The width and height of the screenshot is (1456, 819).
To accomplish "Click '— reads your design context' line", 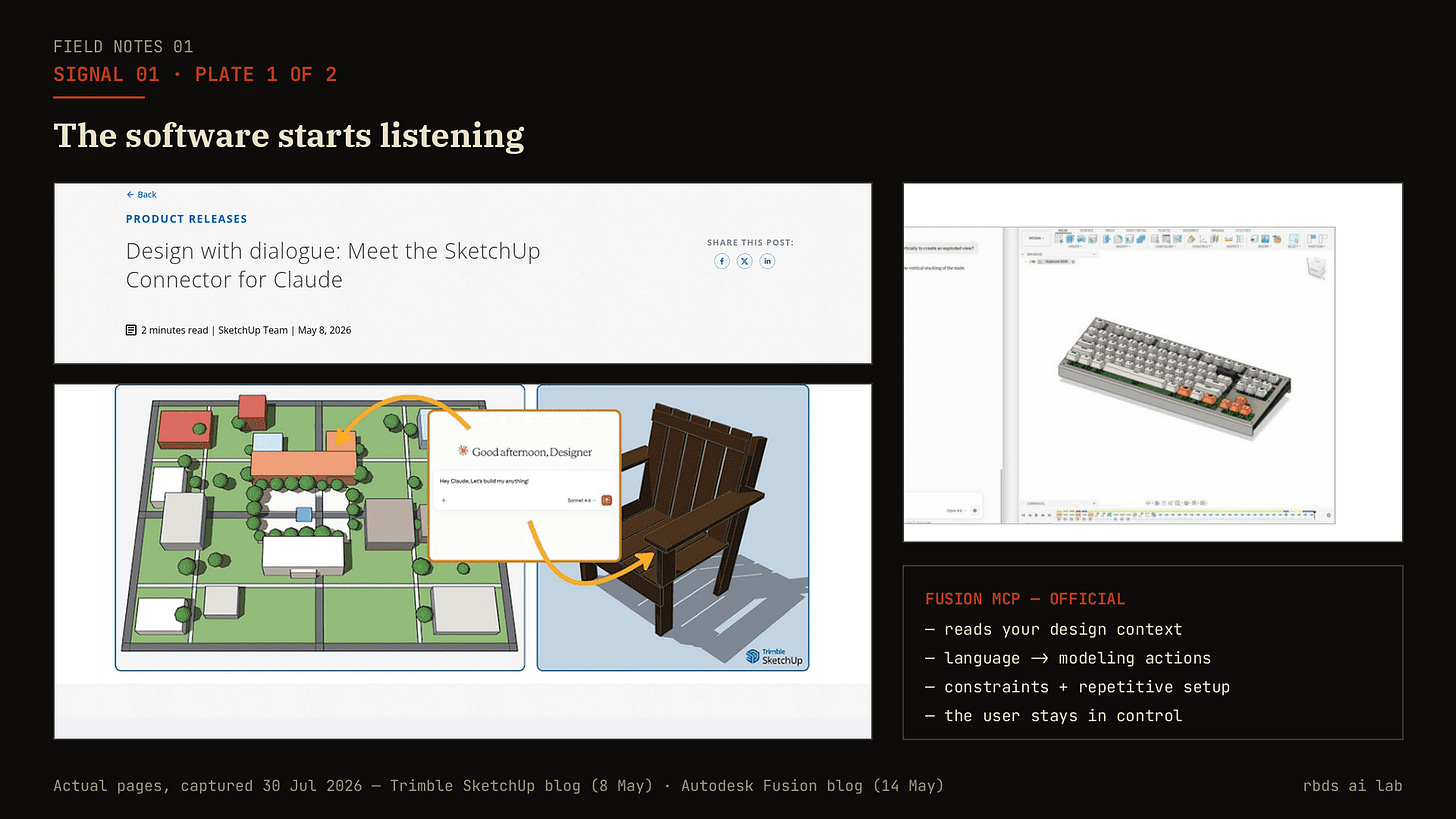I will (1054, 629).
